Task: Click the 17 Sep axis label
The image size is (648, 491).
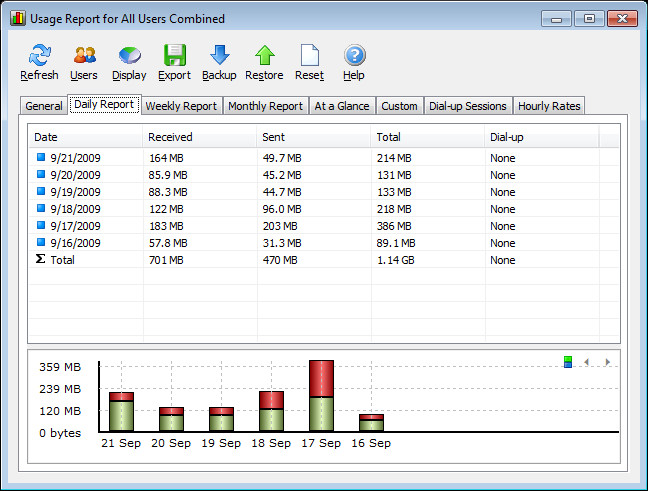Action: click(x=321, y=443)
